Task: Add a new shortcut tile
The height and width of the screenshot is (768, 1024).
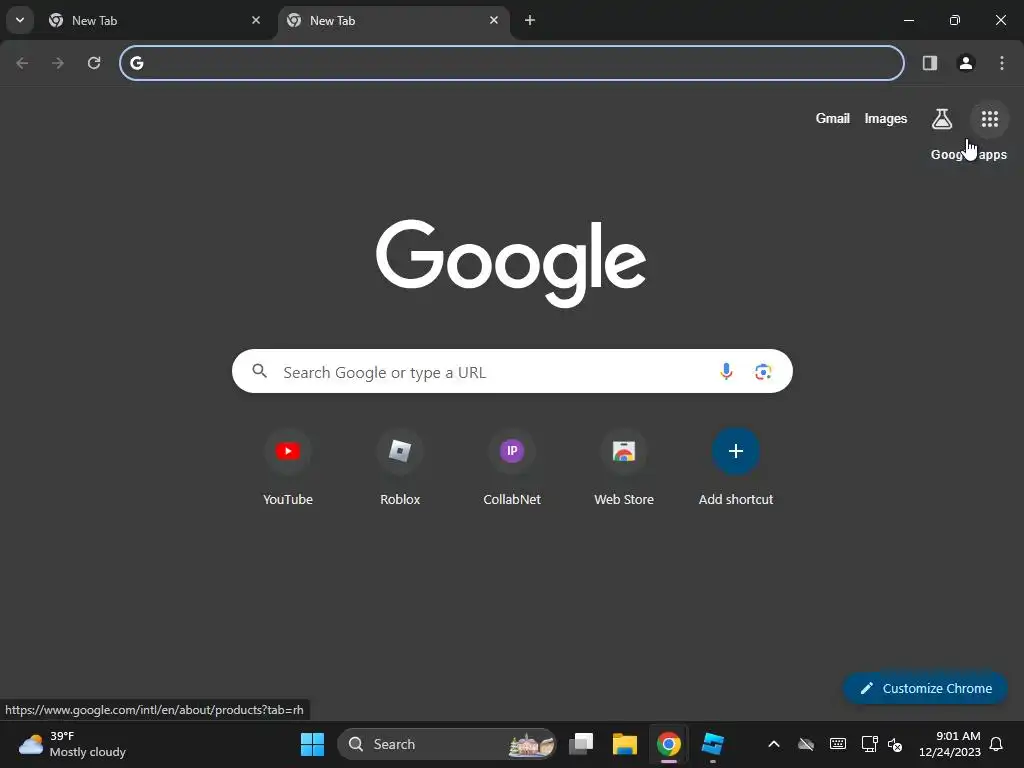Action: (x=735, y=468)
